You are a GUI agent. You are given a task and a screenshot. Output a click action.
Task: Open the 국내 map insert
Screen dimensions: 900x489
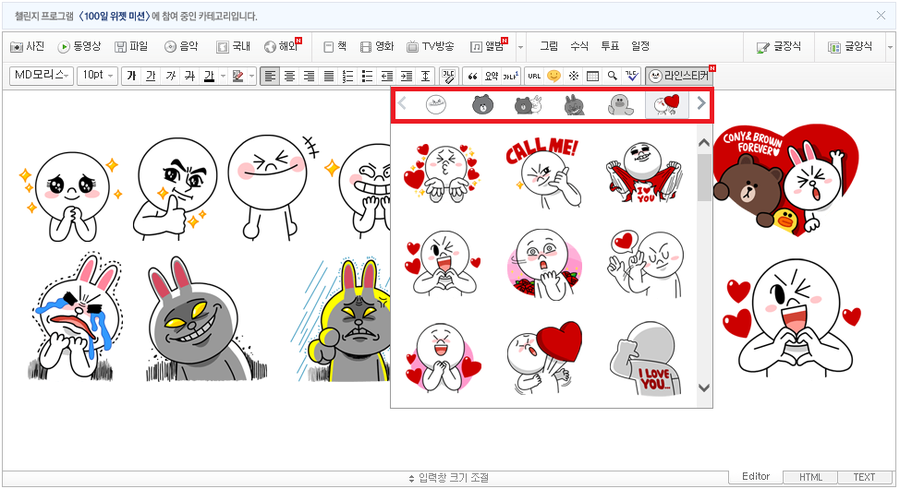(233, 46)
